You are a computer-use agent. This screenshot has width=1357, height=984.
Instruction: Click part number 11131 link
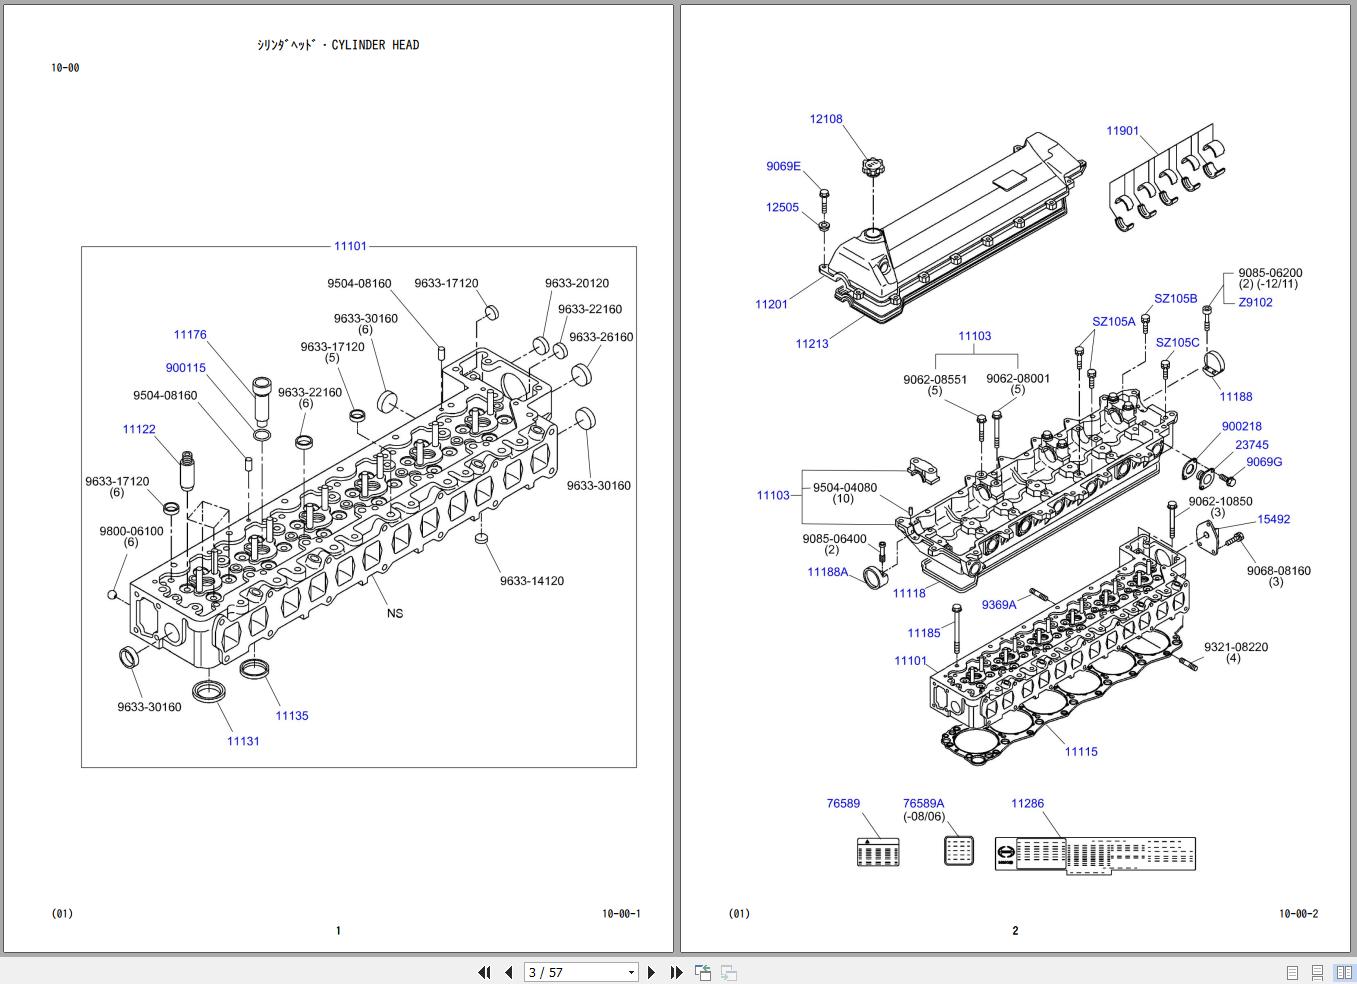243,742
